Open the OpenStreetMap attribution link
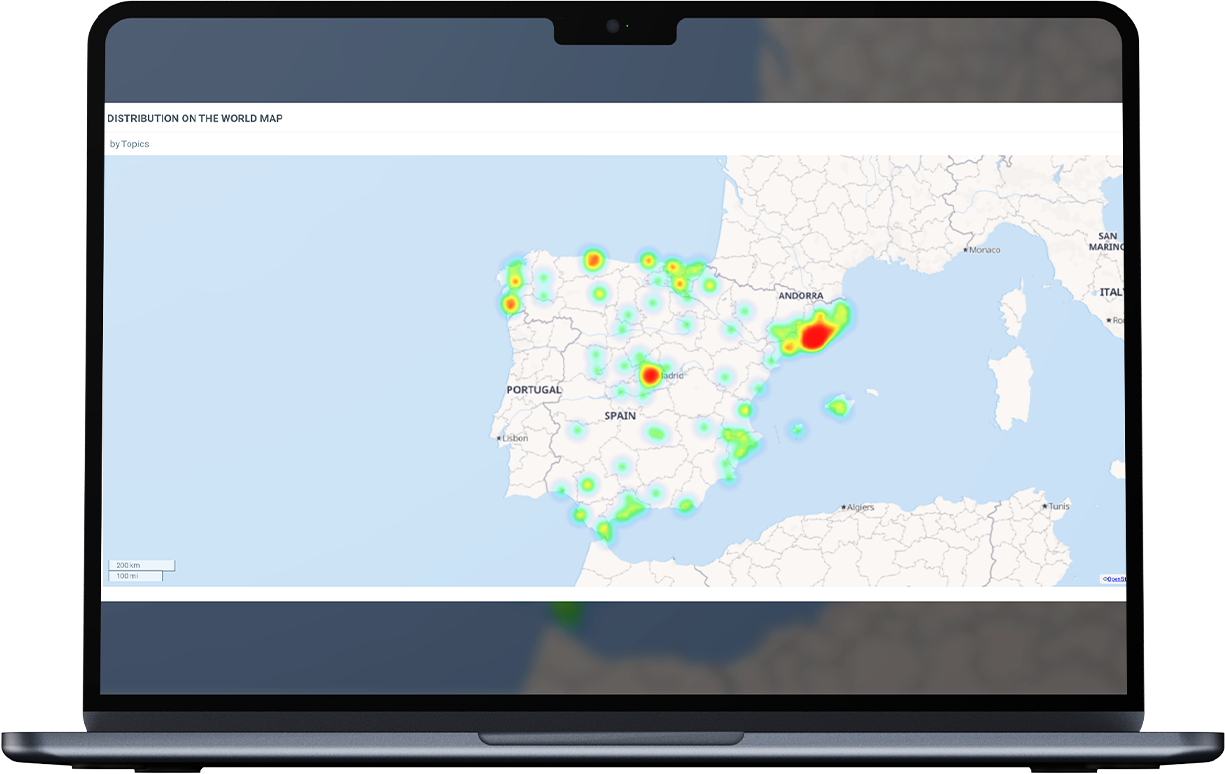Image resolution: width=1225 pixels, height=774 pixels. tap(1113, 578)
